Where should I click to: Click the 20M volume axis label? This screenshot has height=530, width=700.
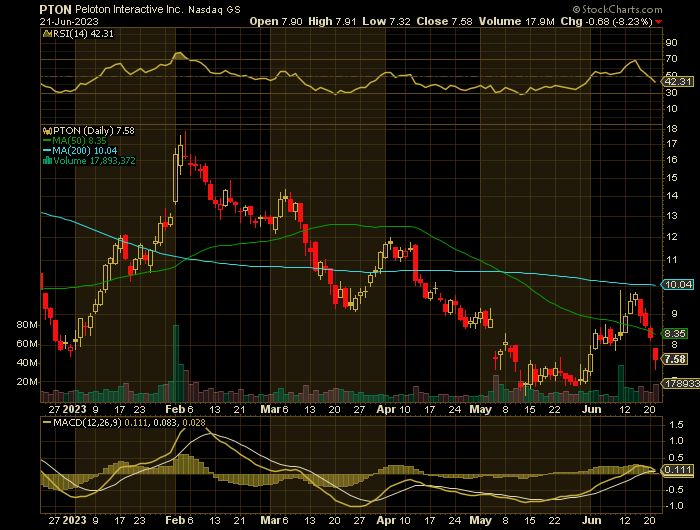tap(27, 382)
